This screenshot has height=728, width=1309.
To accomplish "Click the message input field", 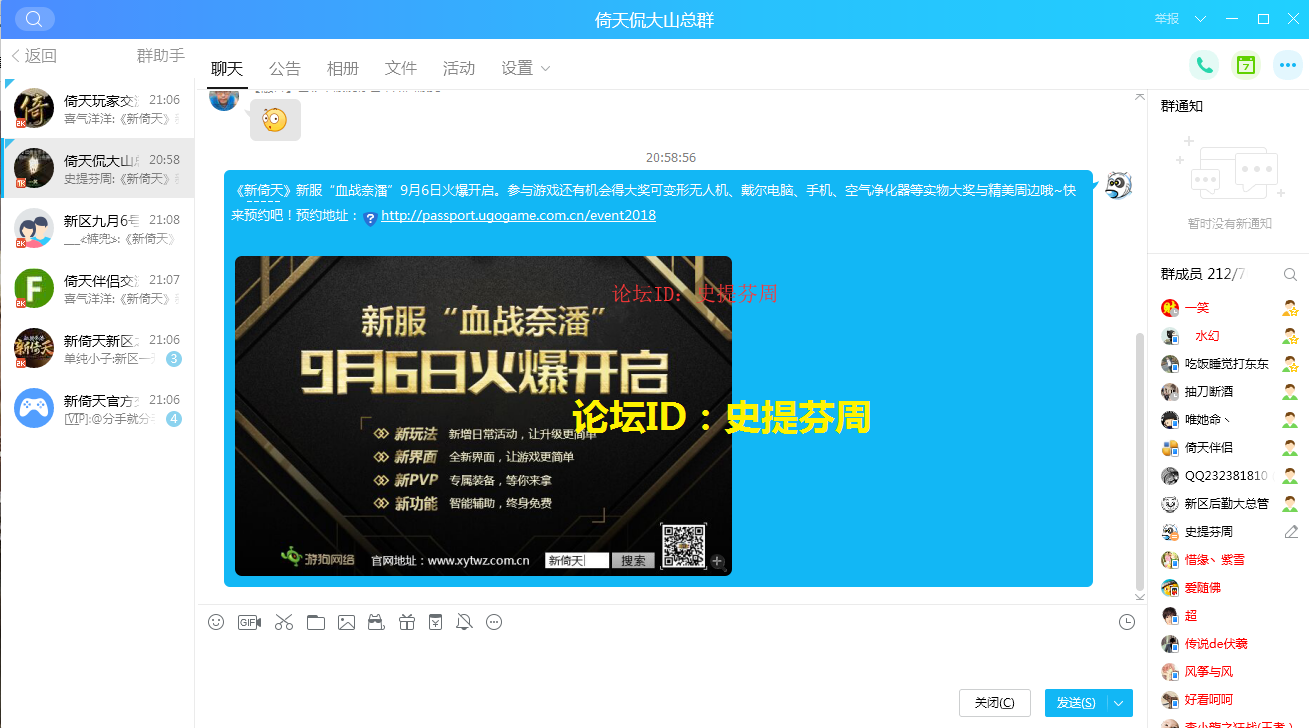I will (x=671, y=660).
